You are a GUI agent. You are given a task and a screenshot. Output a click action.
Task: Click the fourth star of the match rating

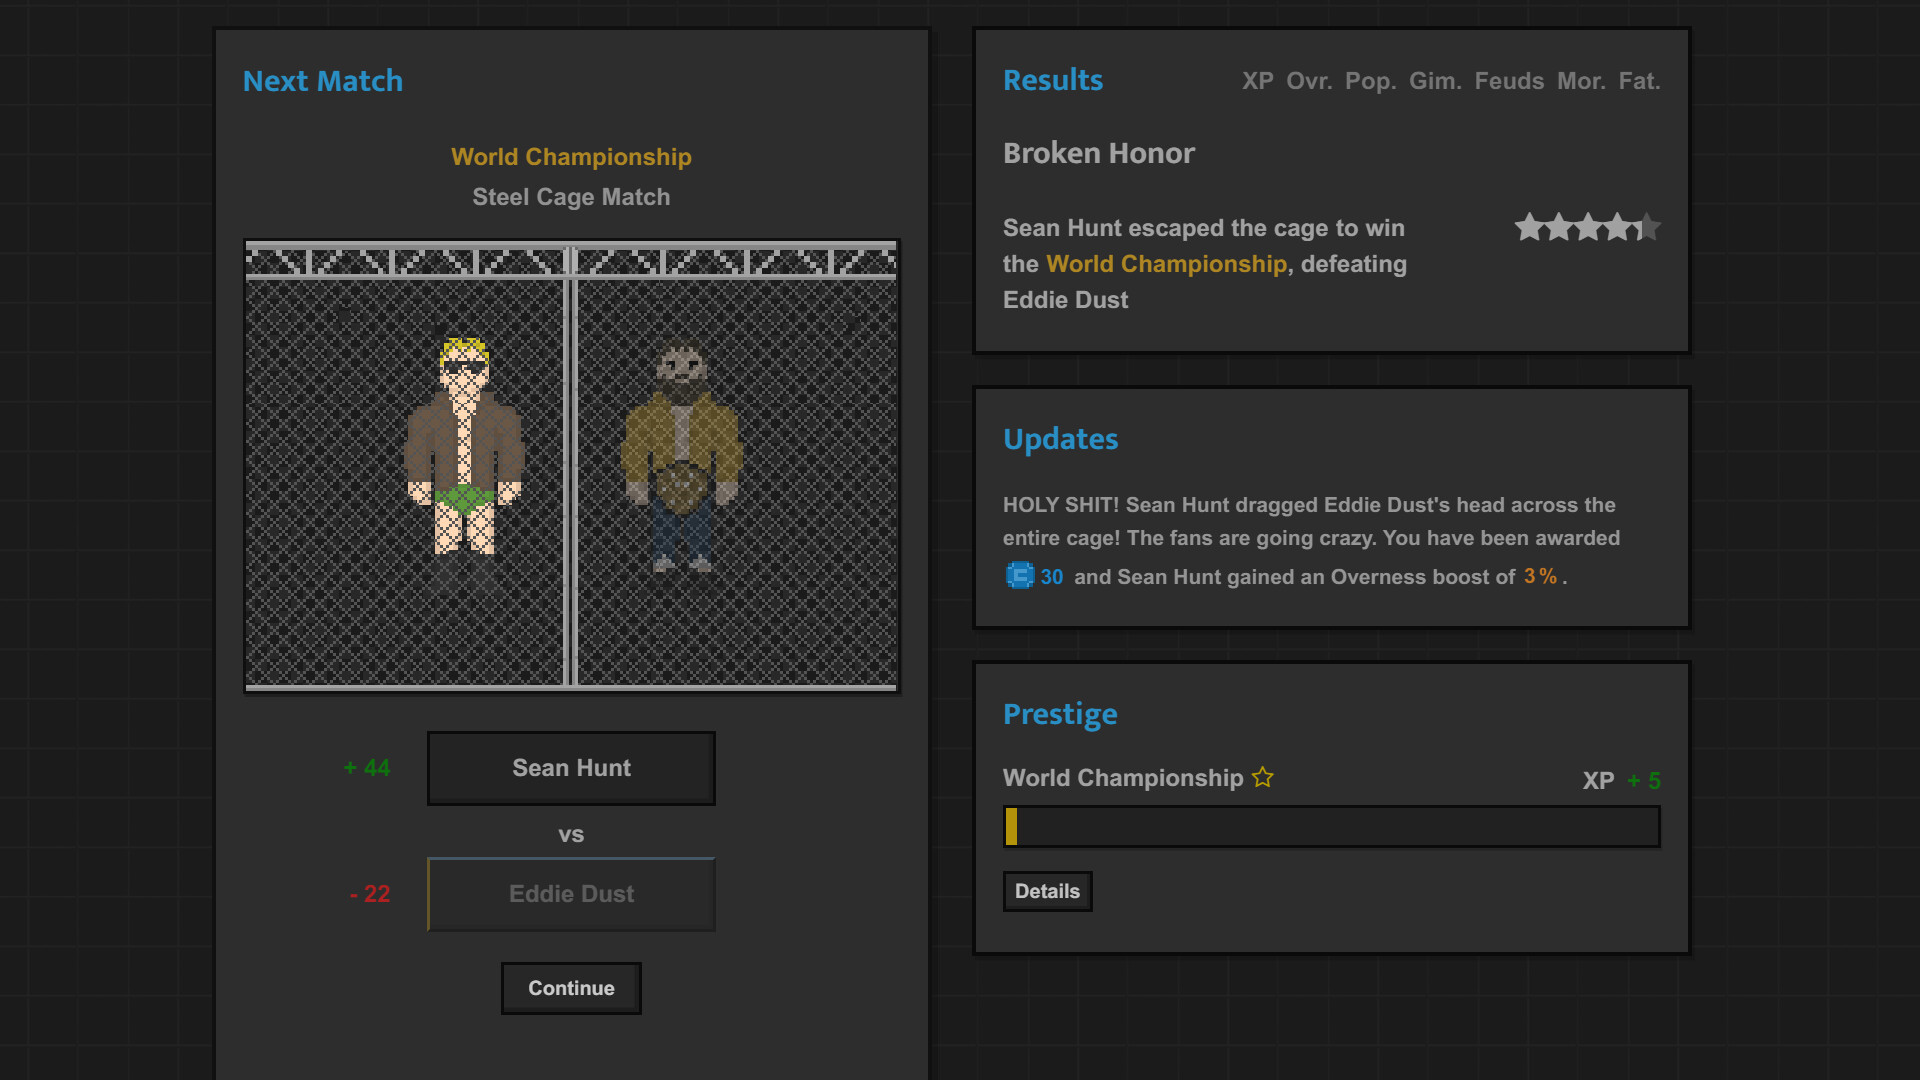pyautogui.click(x=1617, y=227)
